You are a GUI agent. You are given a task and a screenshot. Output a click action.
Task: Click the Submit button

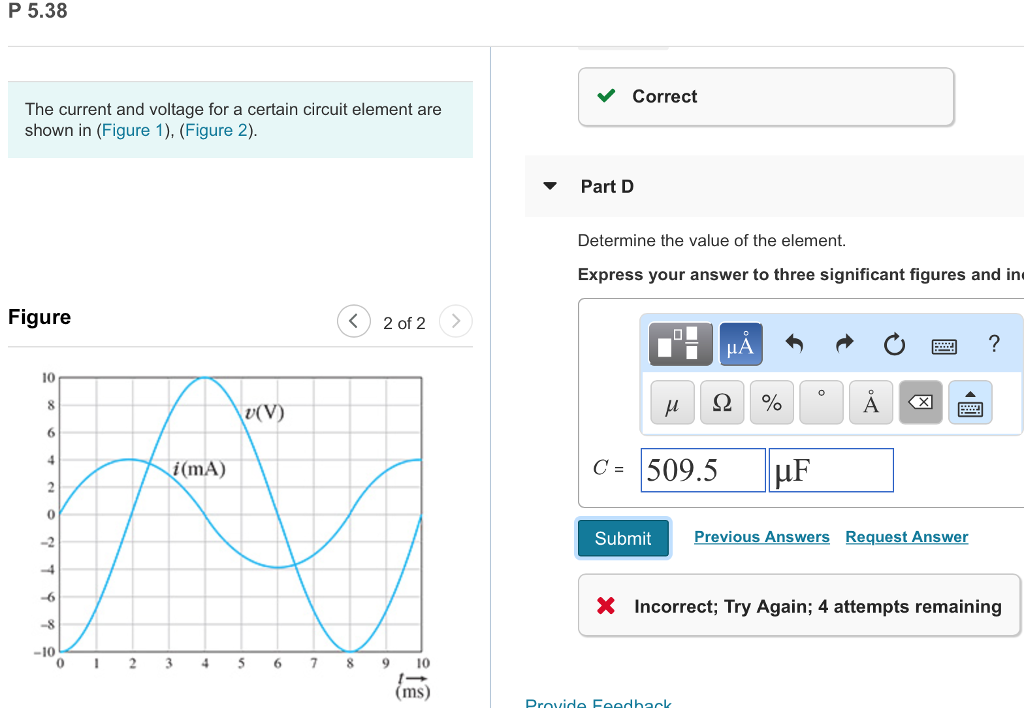point(622,537)
